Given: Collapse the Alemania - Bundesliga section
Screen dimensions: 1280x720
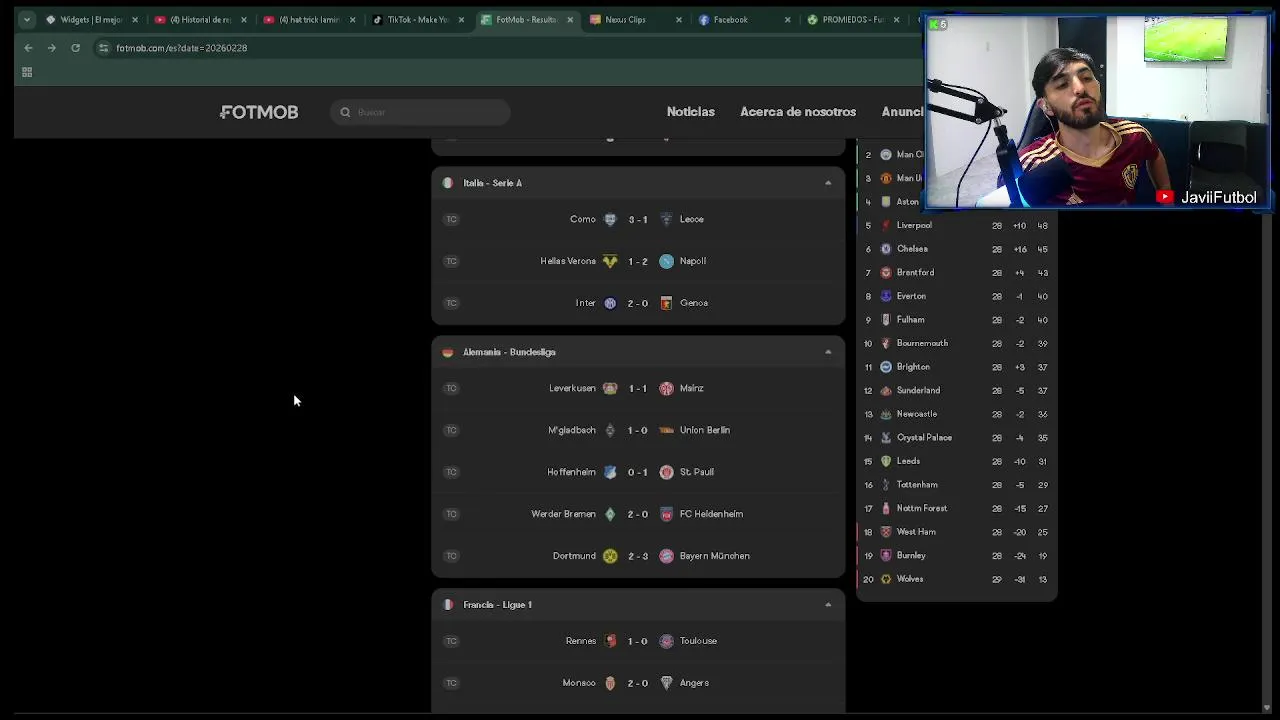Looking at the screenshot, I should click(828, 352).
